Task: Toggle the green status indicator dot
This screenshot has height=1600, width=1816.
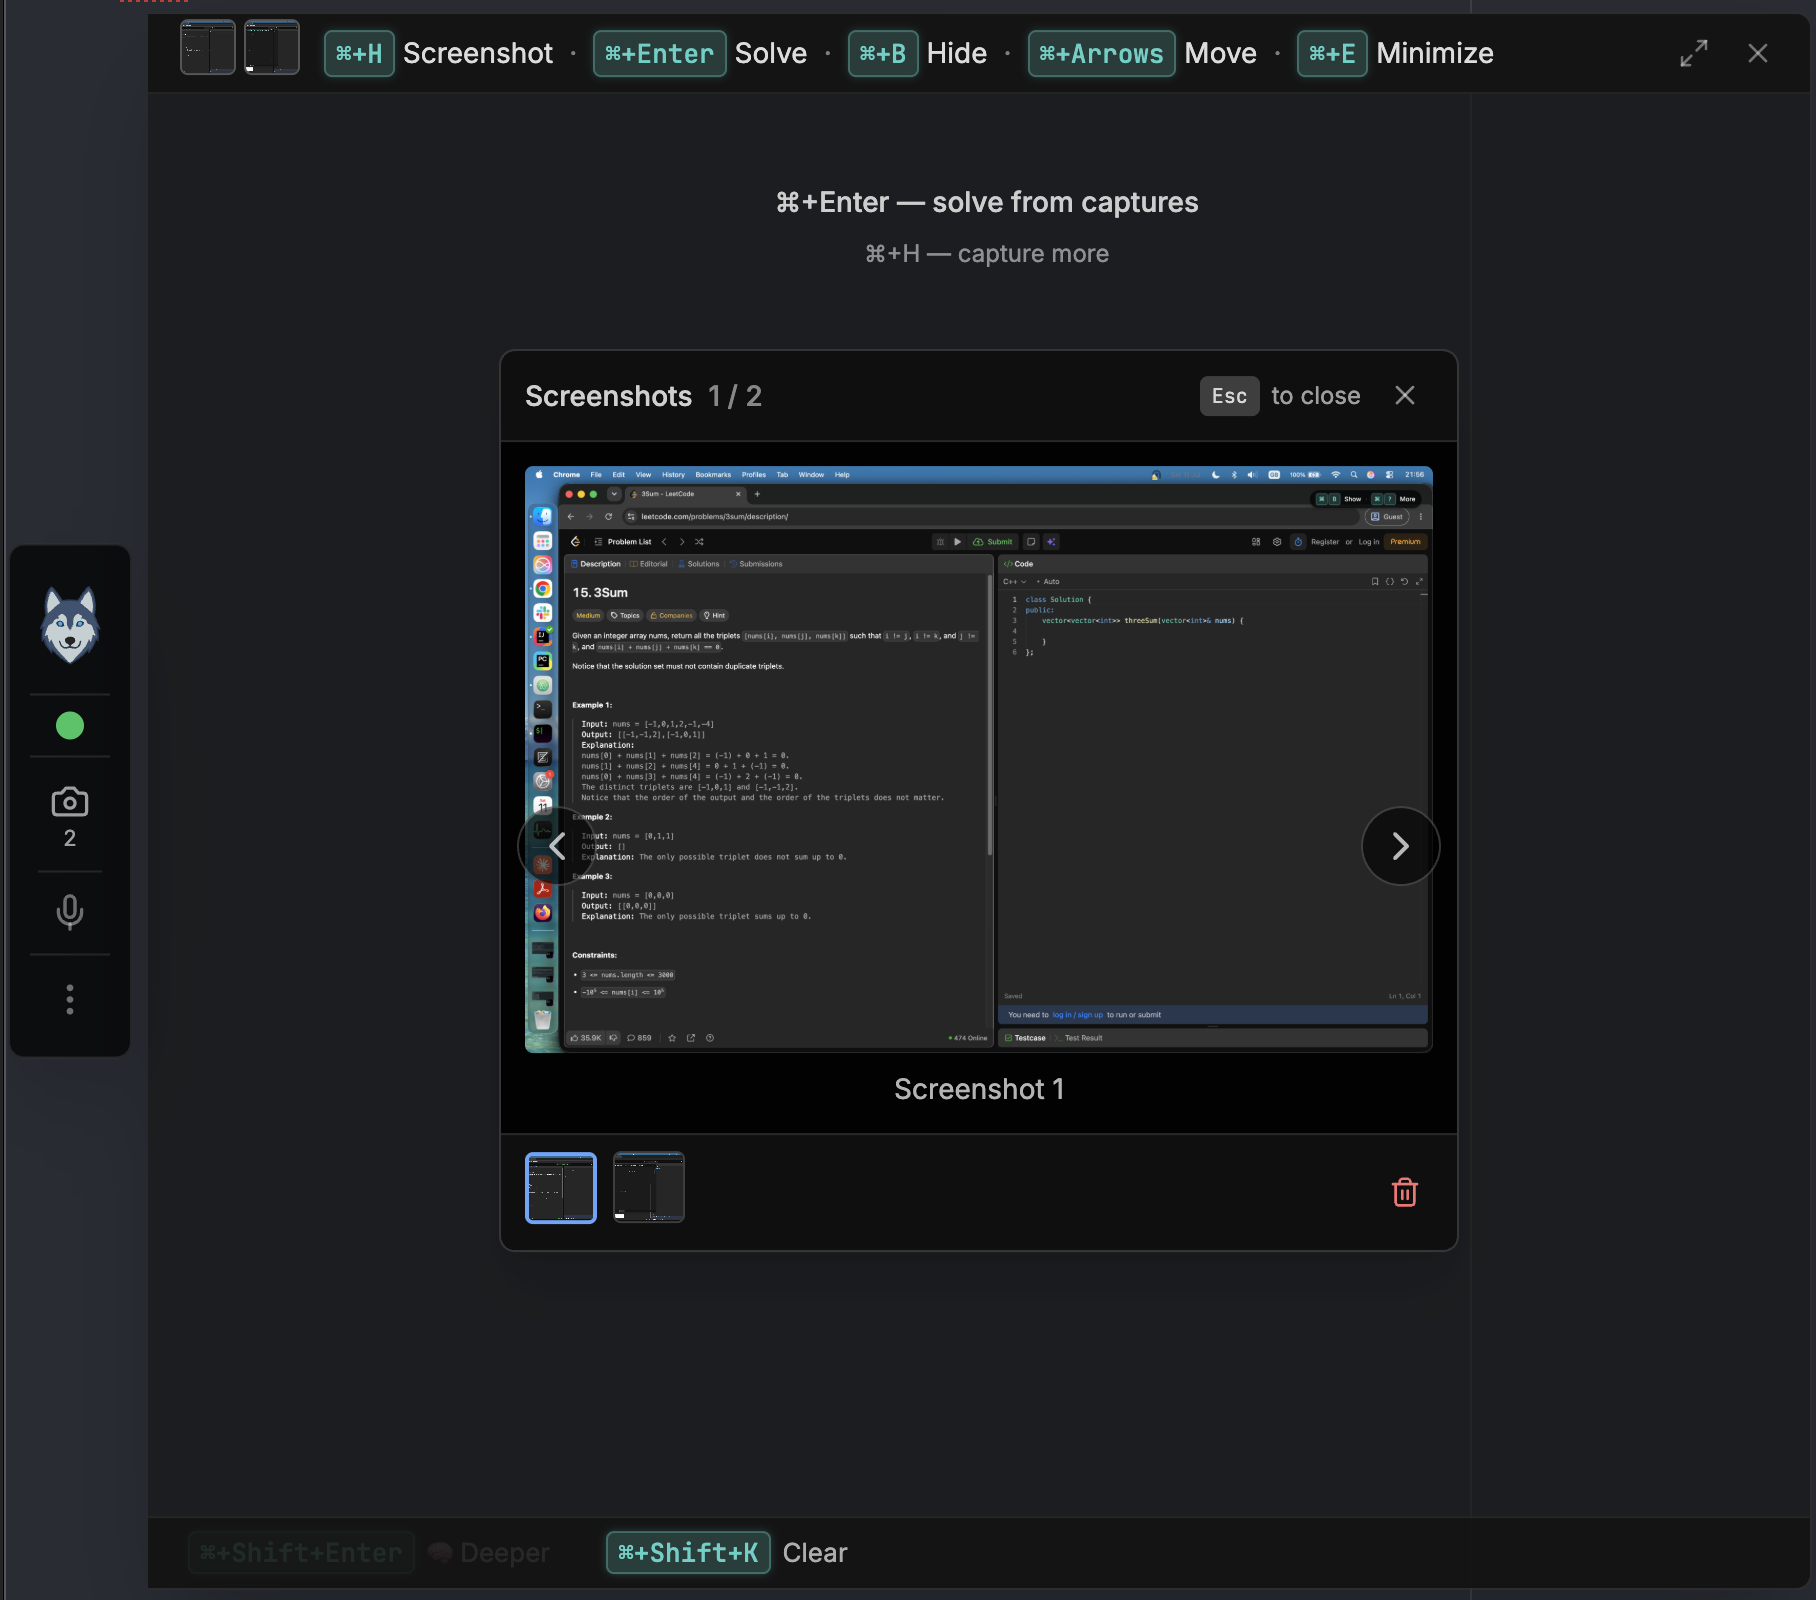Action: click(x=70, y=726)
